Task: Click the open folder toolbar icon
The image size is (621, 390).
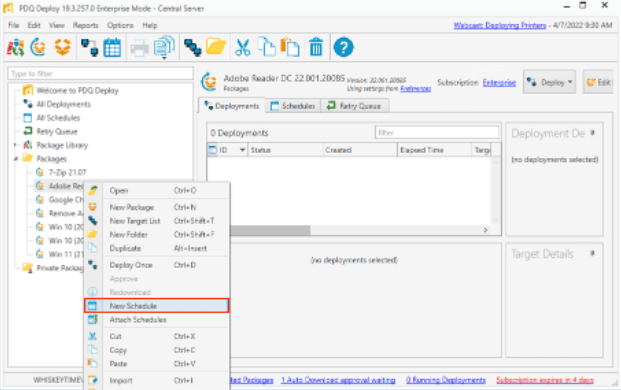Action: coord(216,48)
